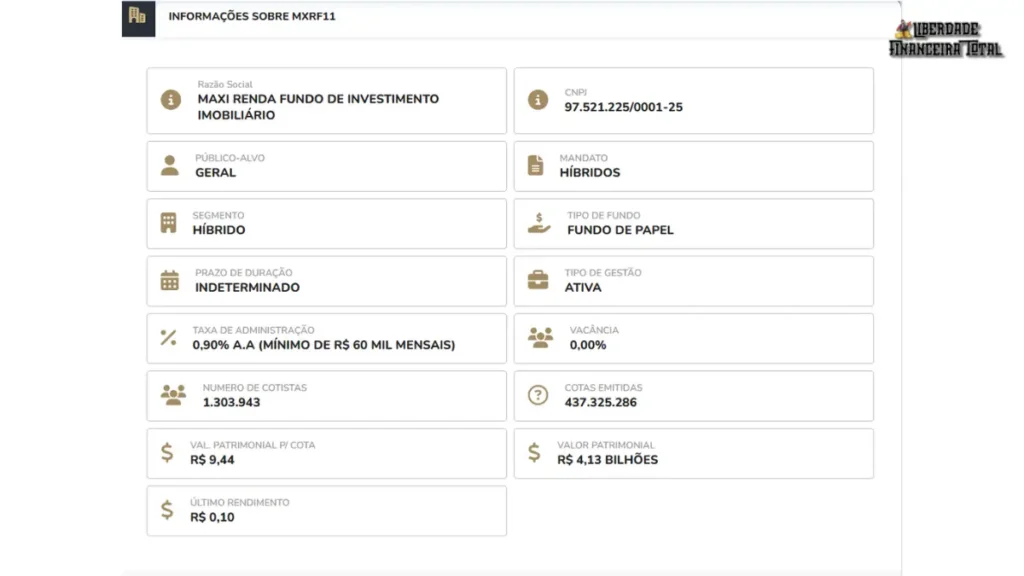The width and height of the screenshot is (1024, 576).
Task: Click the 437.325.286 cotas emitidas value
Action: (x=601, y=403)
